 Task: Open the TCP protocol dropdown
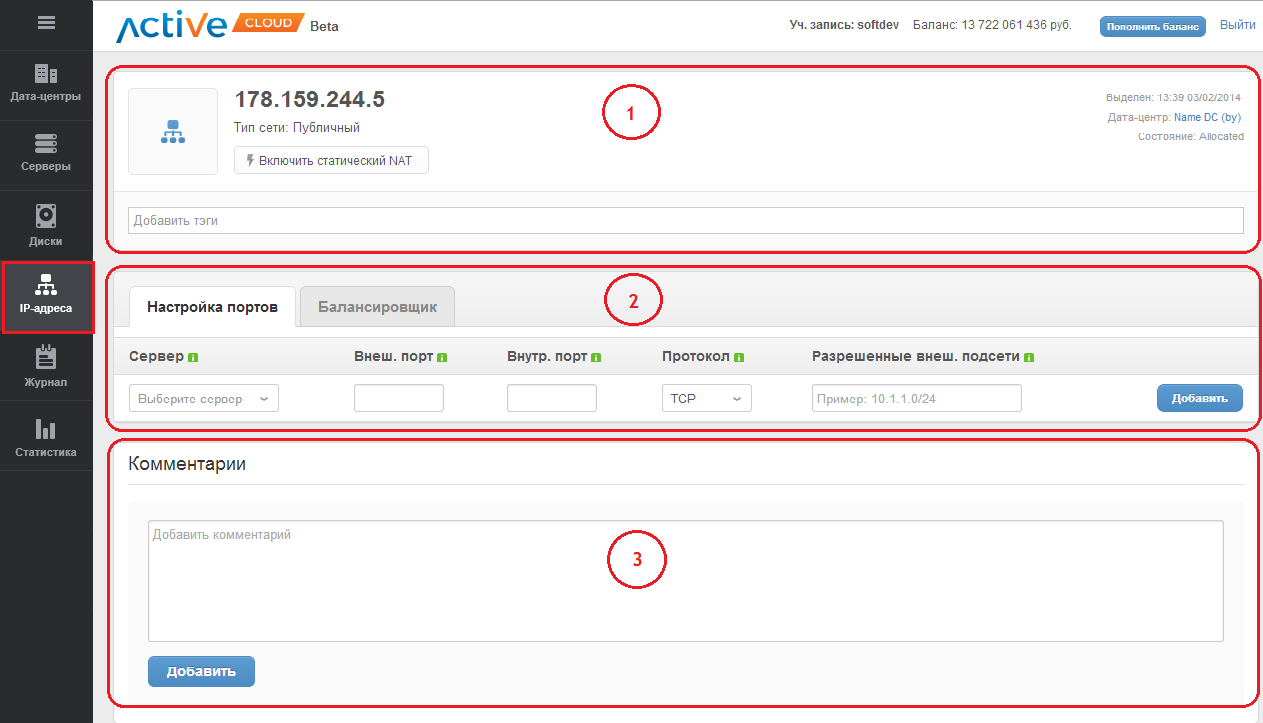[706, 398]
